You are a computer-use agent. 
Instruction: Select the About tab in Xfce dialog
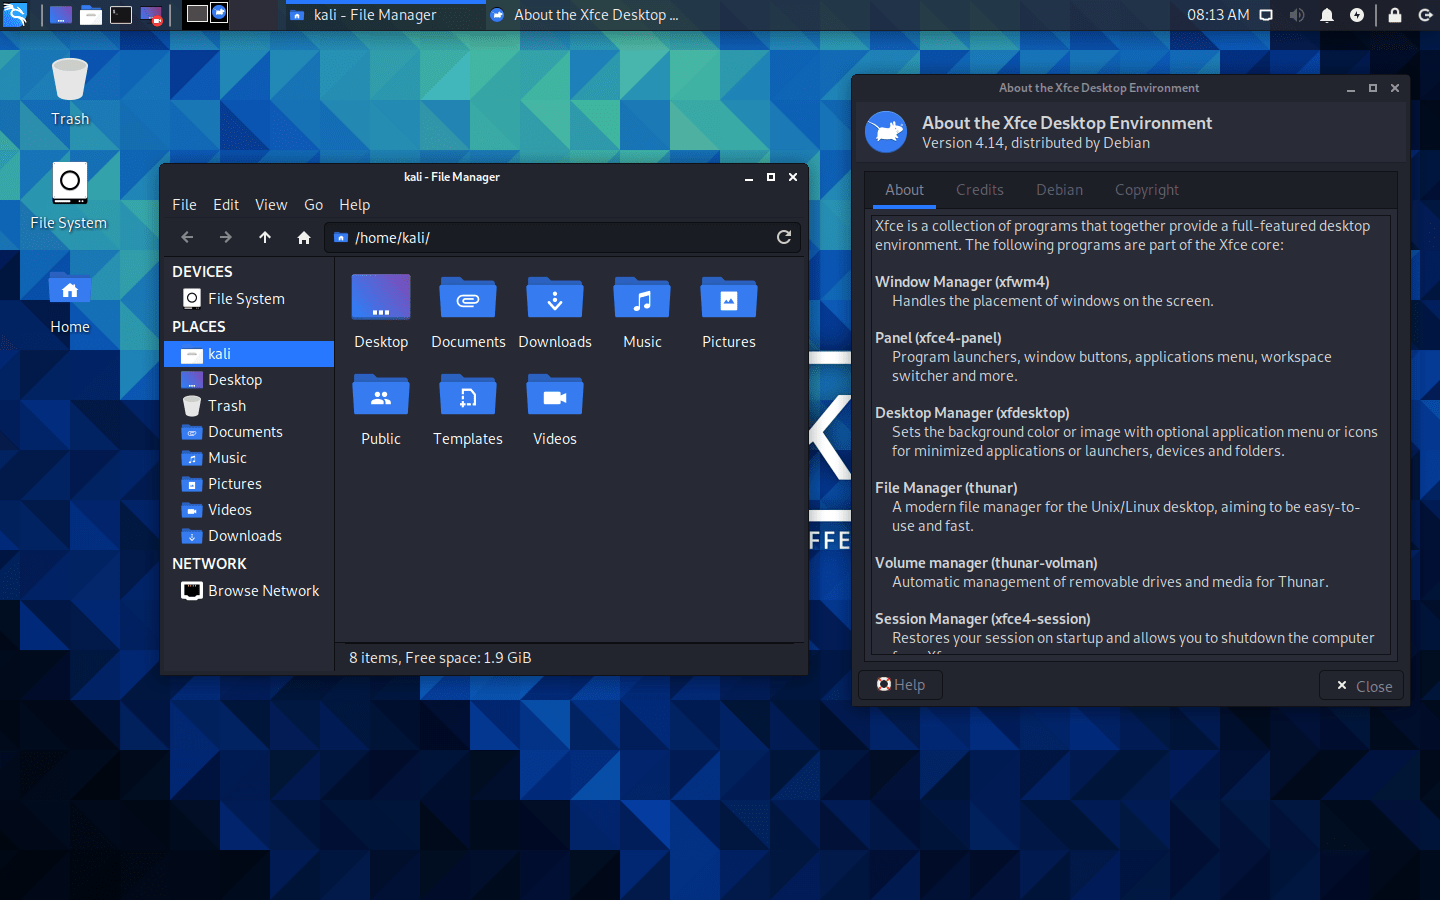[x=904, y=190]
